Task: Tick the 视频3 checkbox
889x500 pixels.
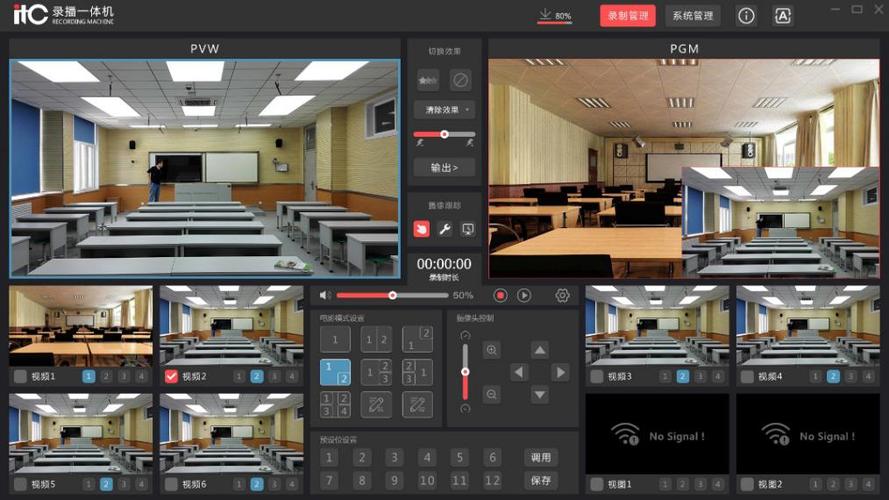Action: [596, 377]
